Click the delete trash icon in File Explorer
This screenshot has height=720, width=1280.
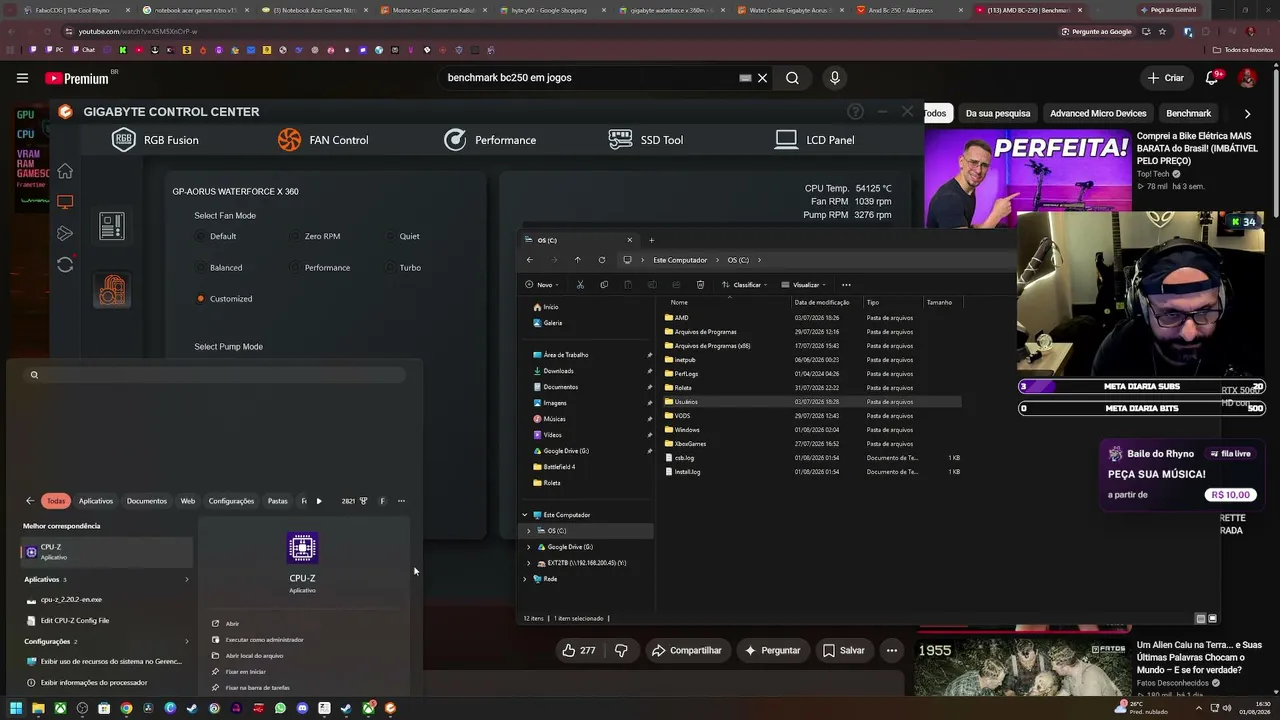click(x=700, y=285)
